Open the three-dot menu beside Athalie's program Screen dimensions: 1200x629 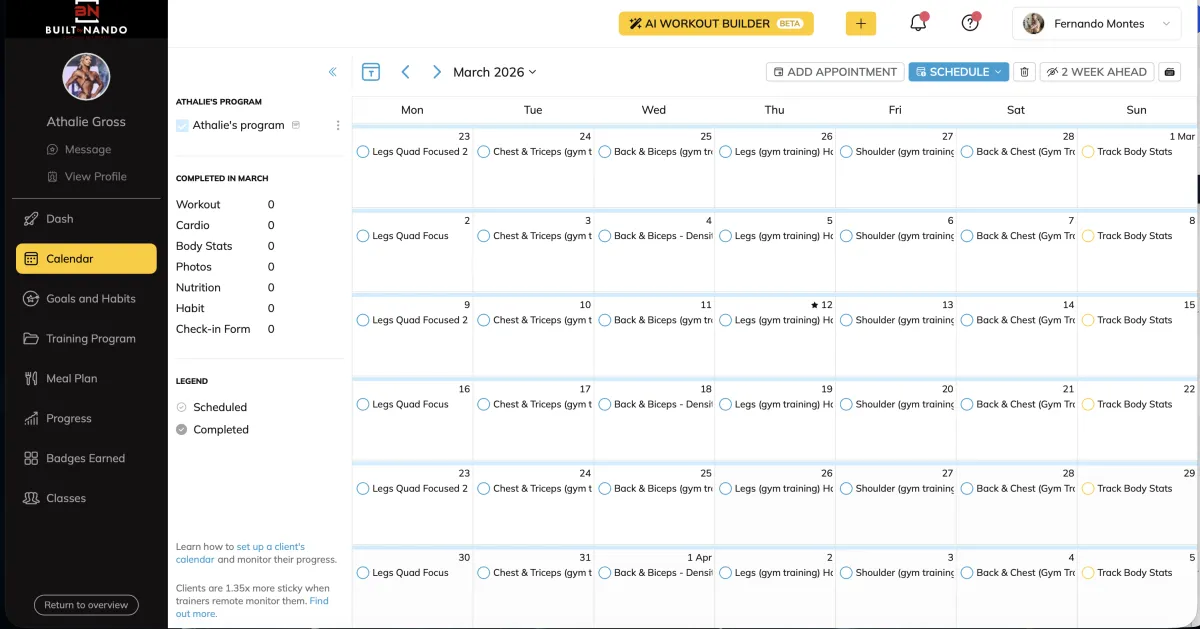click(338, 125)
